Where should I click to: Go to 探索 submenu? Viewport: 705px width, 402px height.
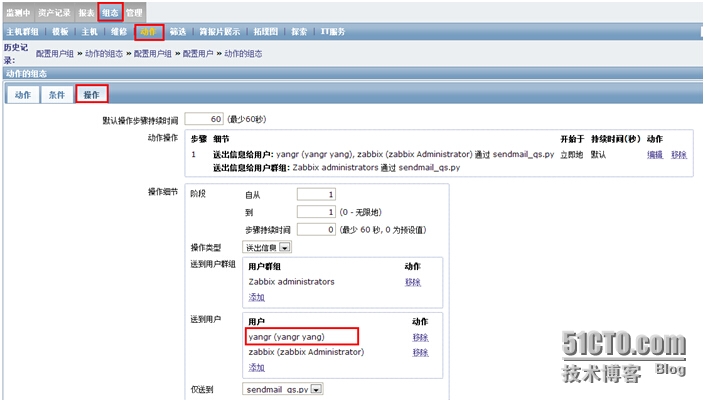(299, 31)
